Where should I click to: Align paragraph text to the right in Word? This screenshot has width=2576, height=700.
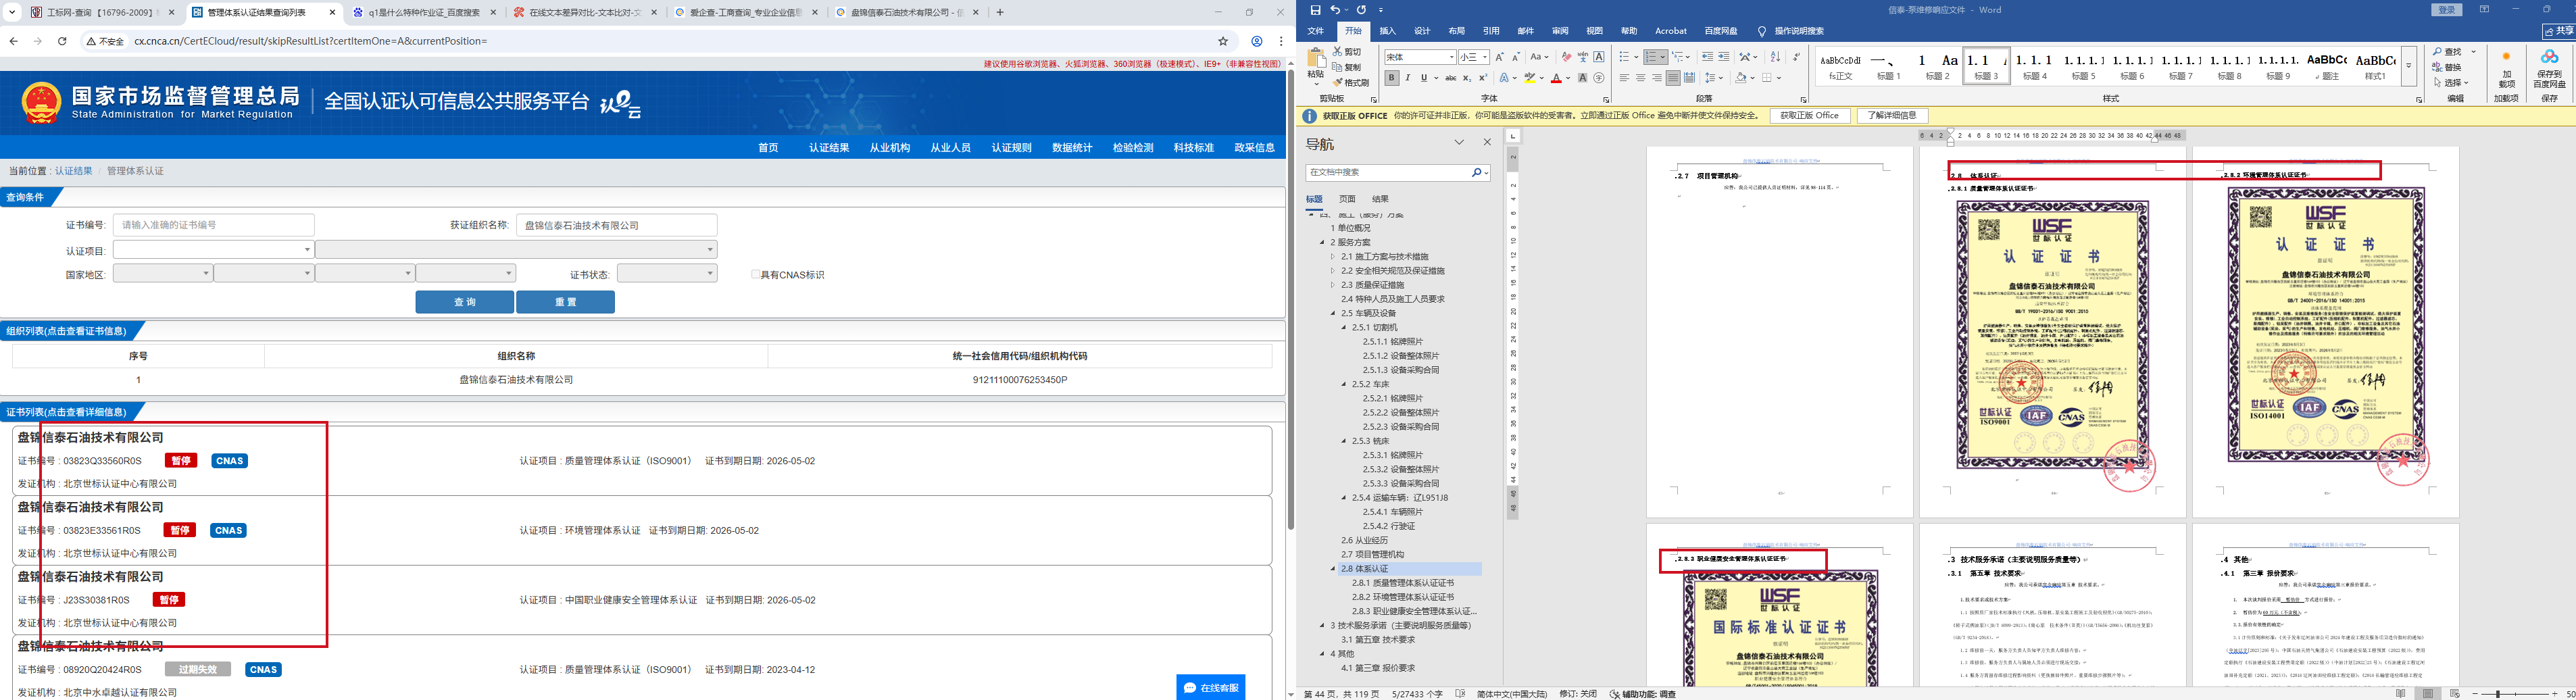[1657, 78]
